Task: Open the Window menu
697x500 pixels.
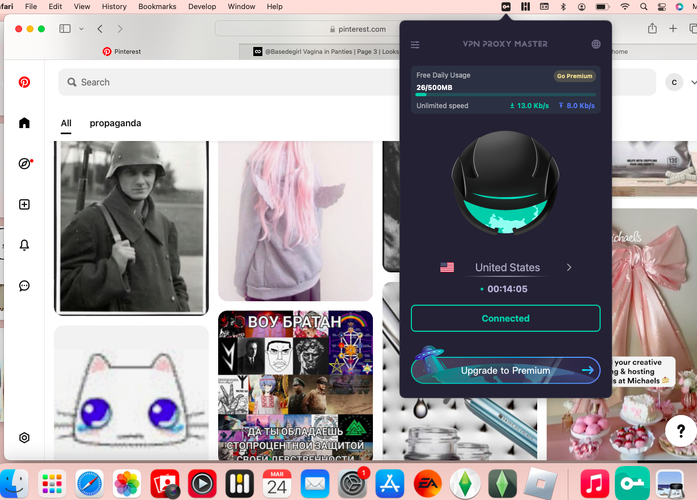Action: pos(241,7)
